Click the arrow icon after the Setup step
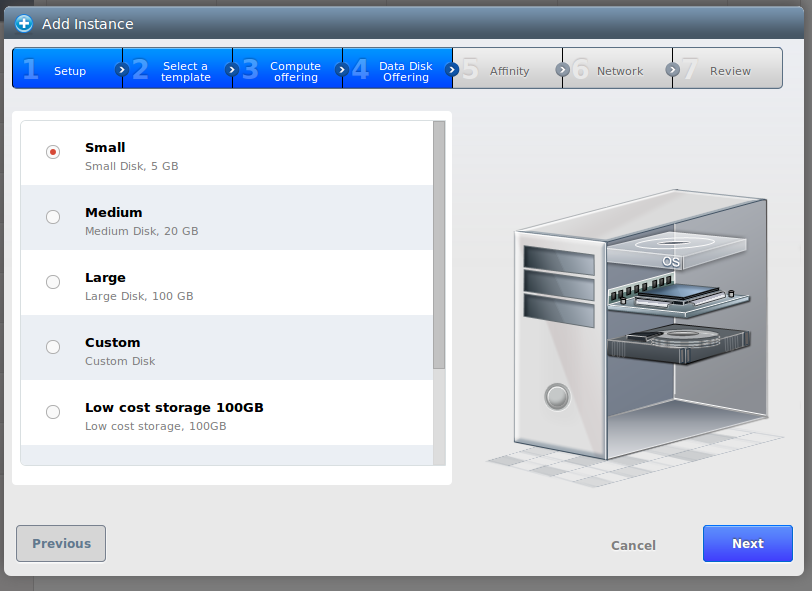Screen dimensions: 812x591 [x=122, y=69]
